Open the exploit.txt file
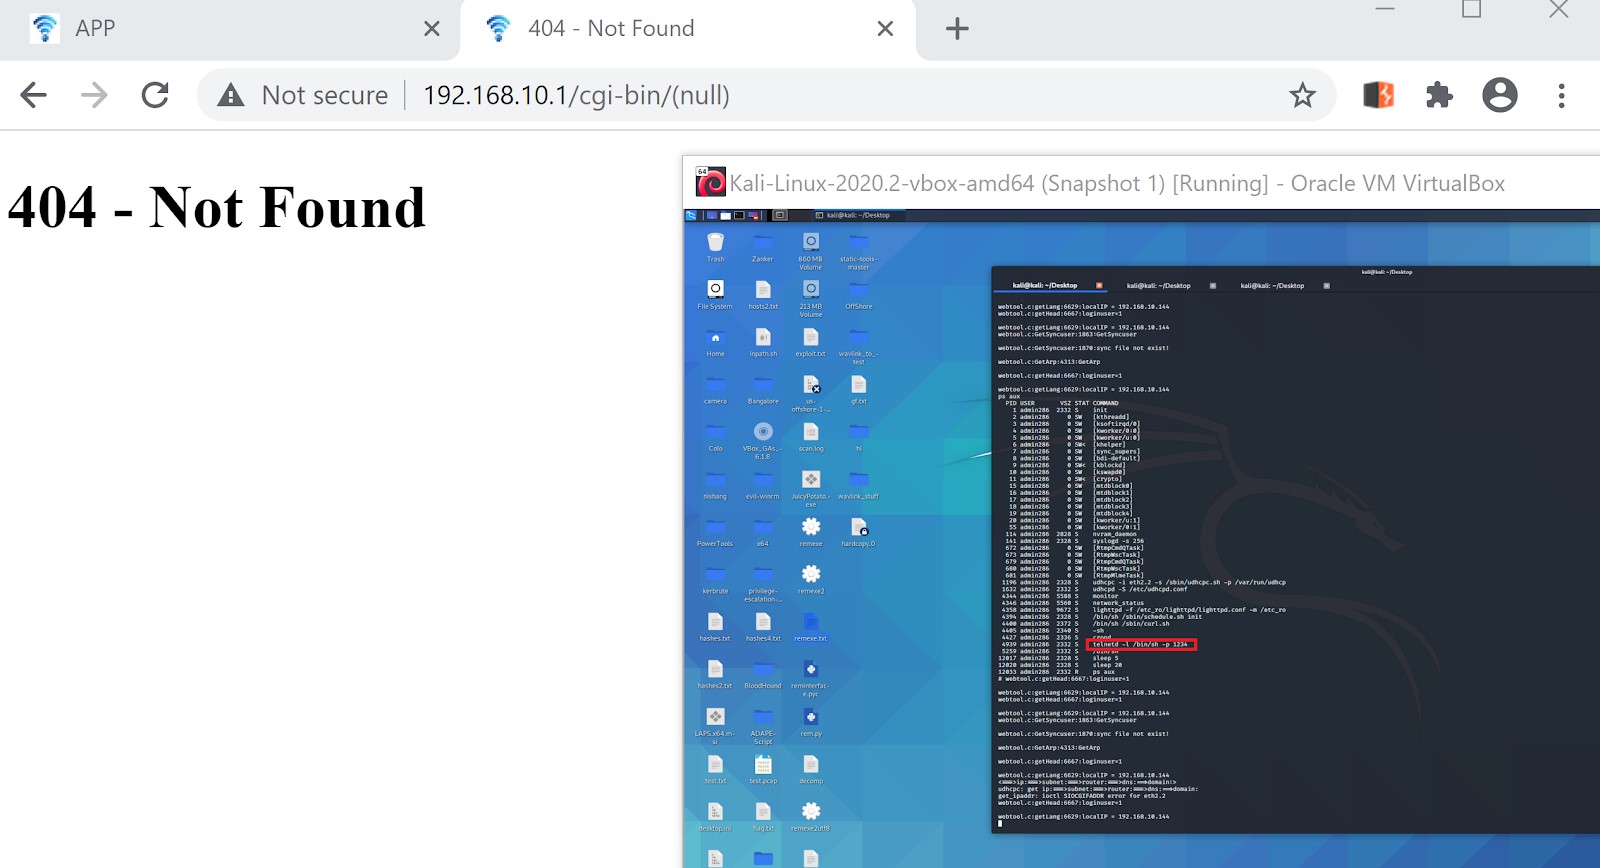 pos(811,342)
